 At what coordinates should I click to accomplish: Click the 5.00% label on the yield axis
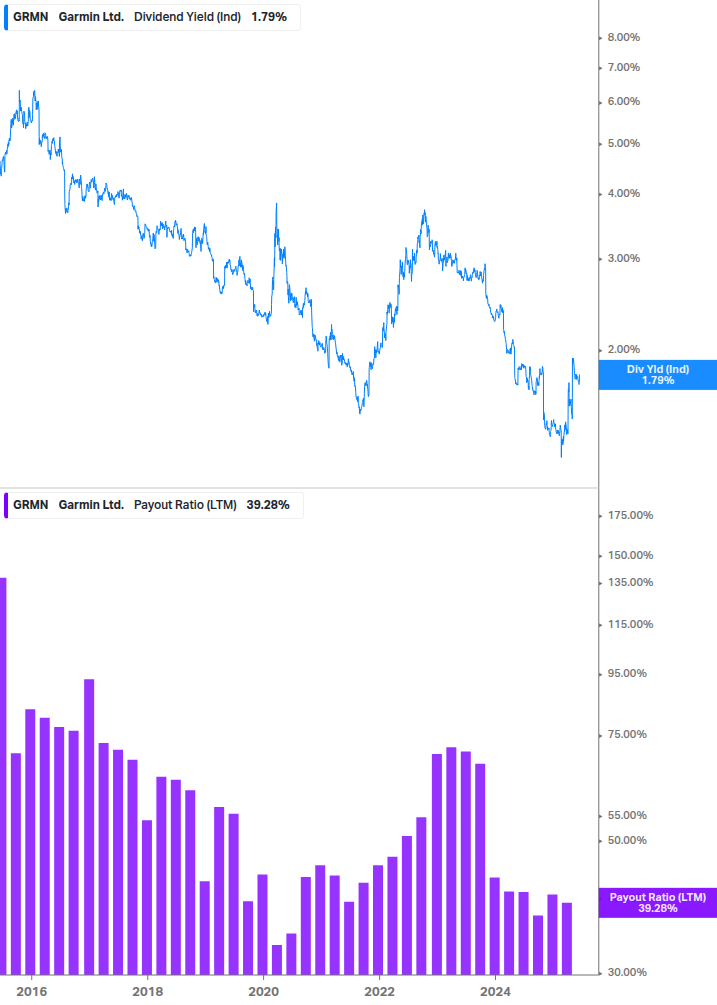click(x=623, y=144)
